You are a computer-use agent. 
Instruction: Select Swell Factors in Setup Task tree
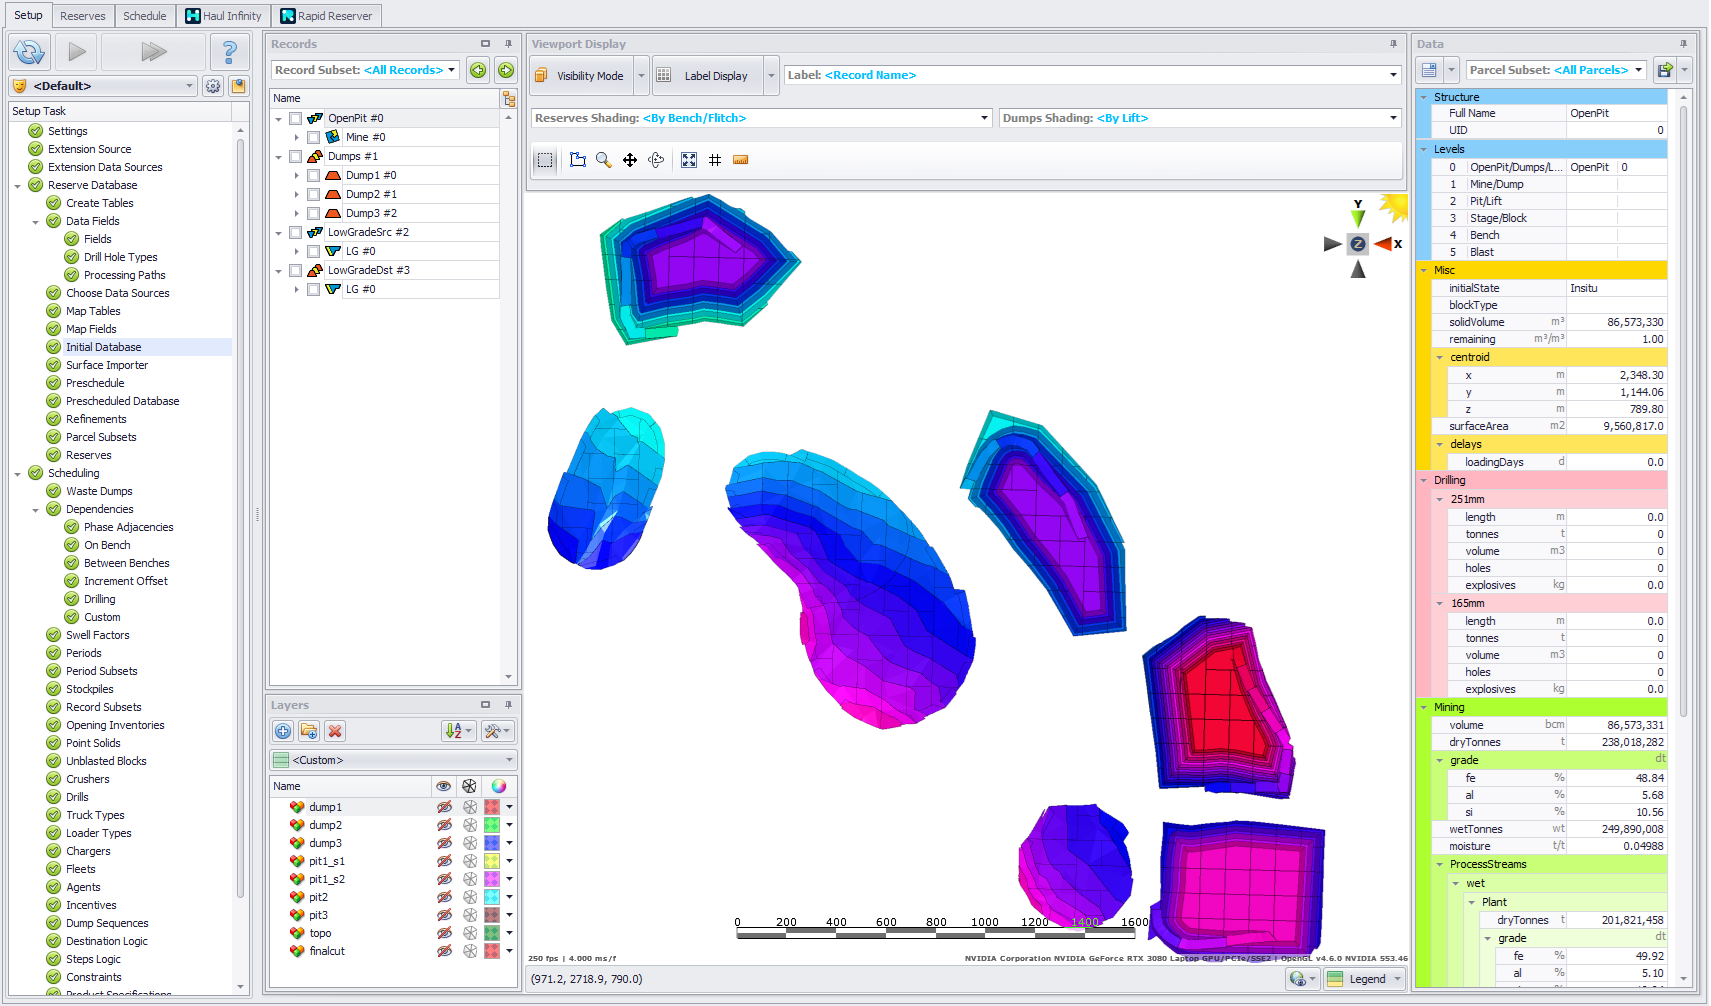click(x=98, y=635)
